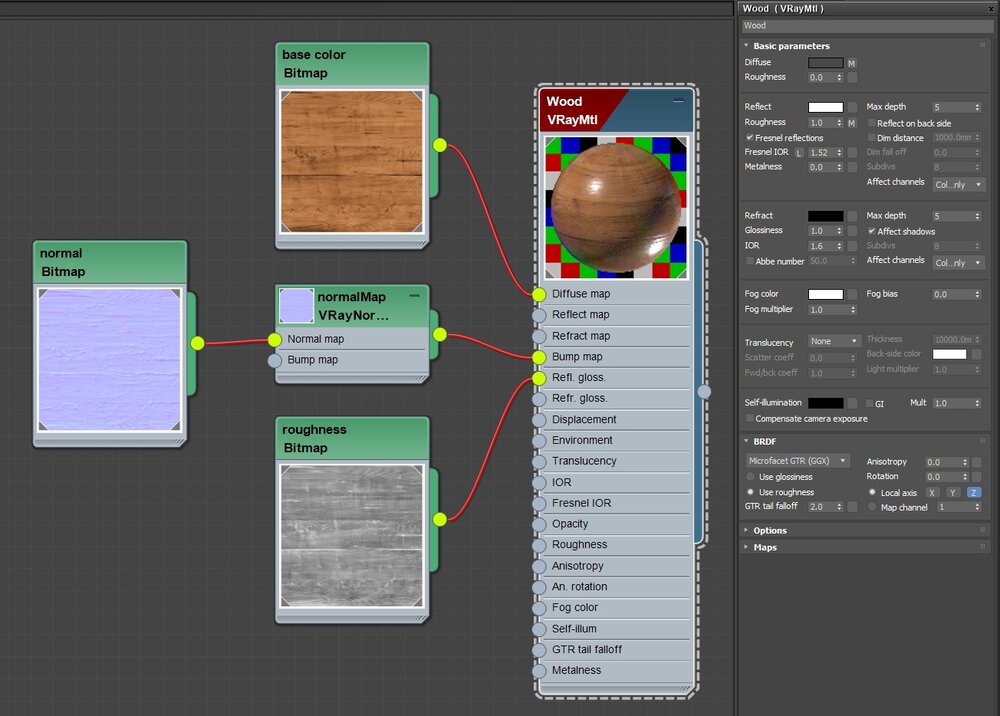Expand the Options rollout

pyautogui.click(x=770, y=531)
